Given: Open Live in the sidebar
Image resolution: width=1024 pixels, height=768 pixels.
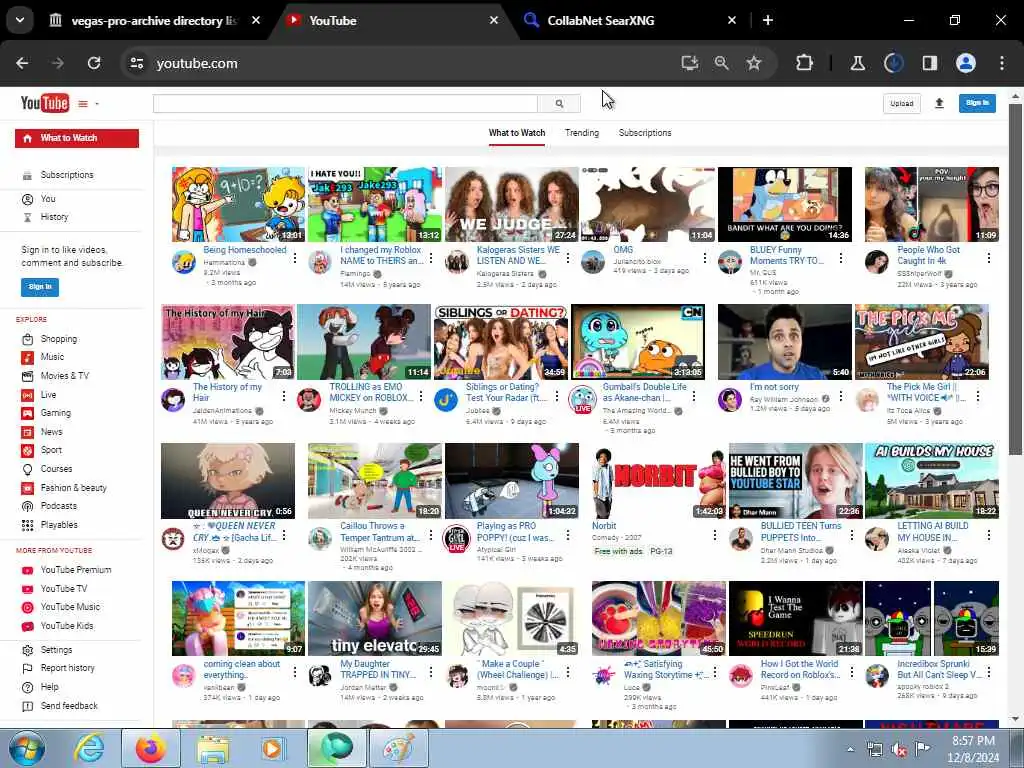Looking at the screenshot, I should click(x=48, y=394).
